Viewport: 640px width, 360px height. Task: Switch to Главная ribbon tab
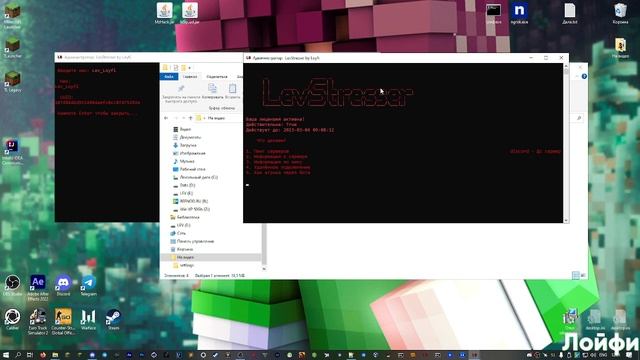pyautogui.click(x=190, y=76)
